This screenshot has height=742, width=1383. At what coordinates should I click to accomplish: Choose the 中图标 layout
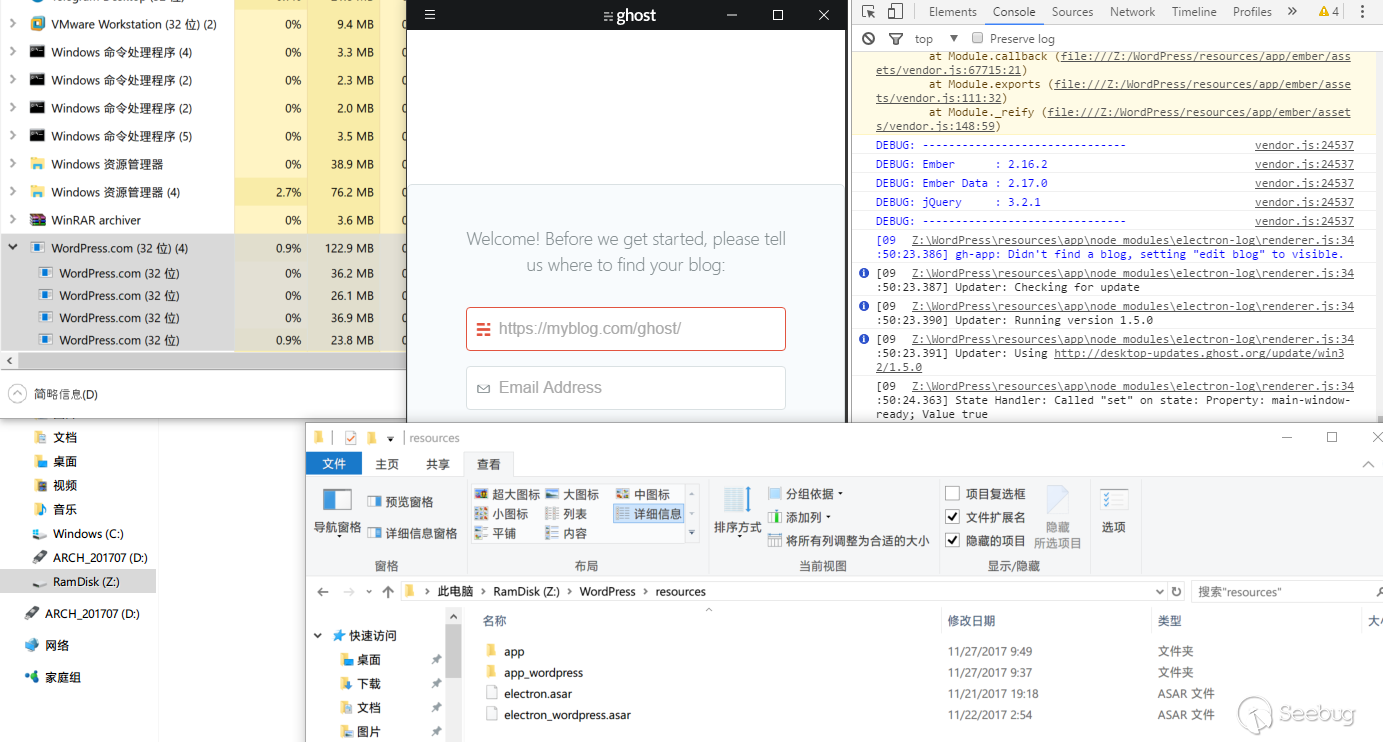(x=643, y=494)
